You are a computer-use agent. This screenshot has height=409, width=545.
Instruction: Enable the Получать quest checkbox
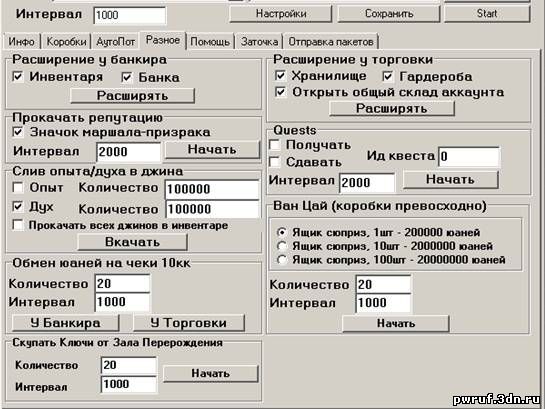click(x=275, y=145)
